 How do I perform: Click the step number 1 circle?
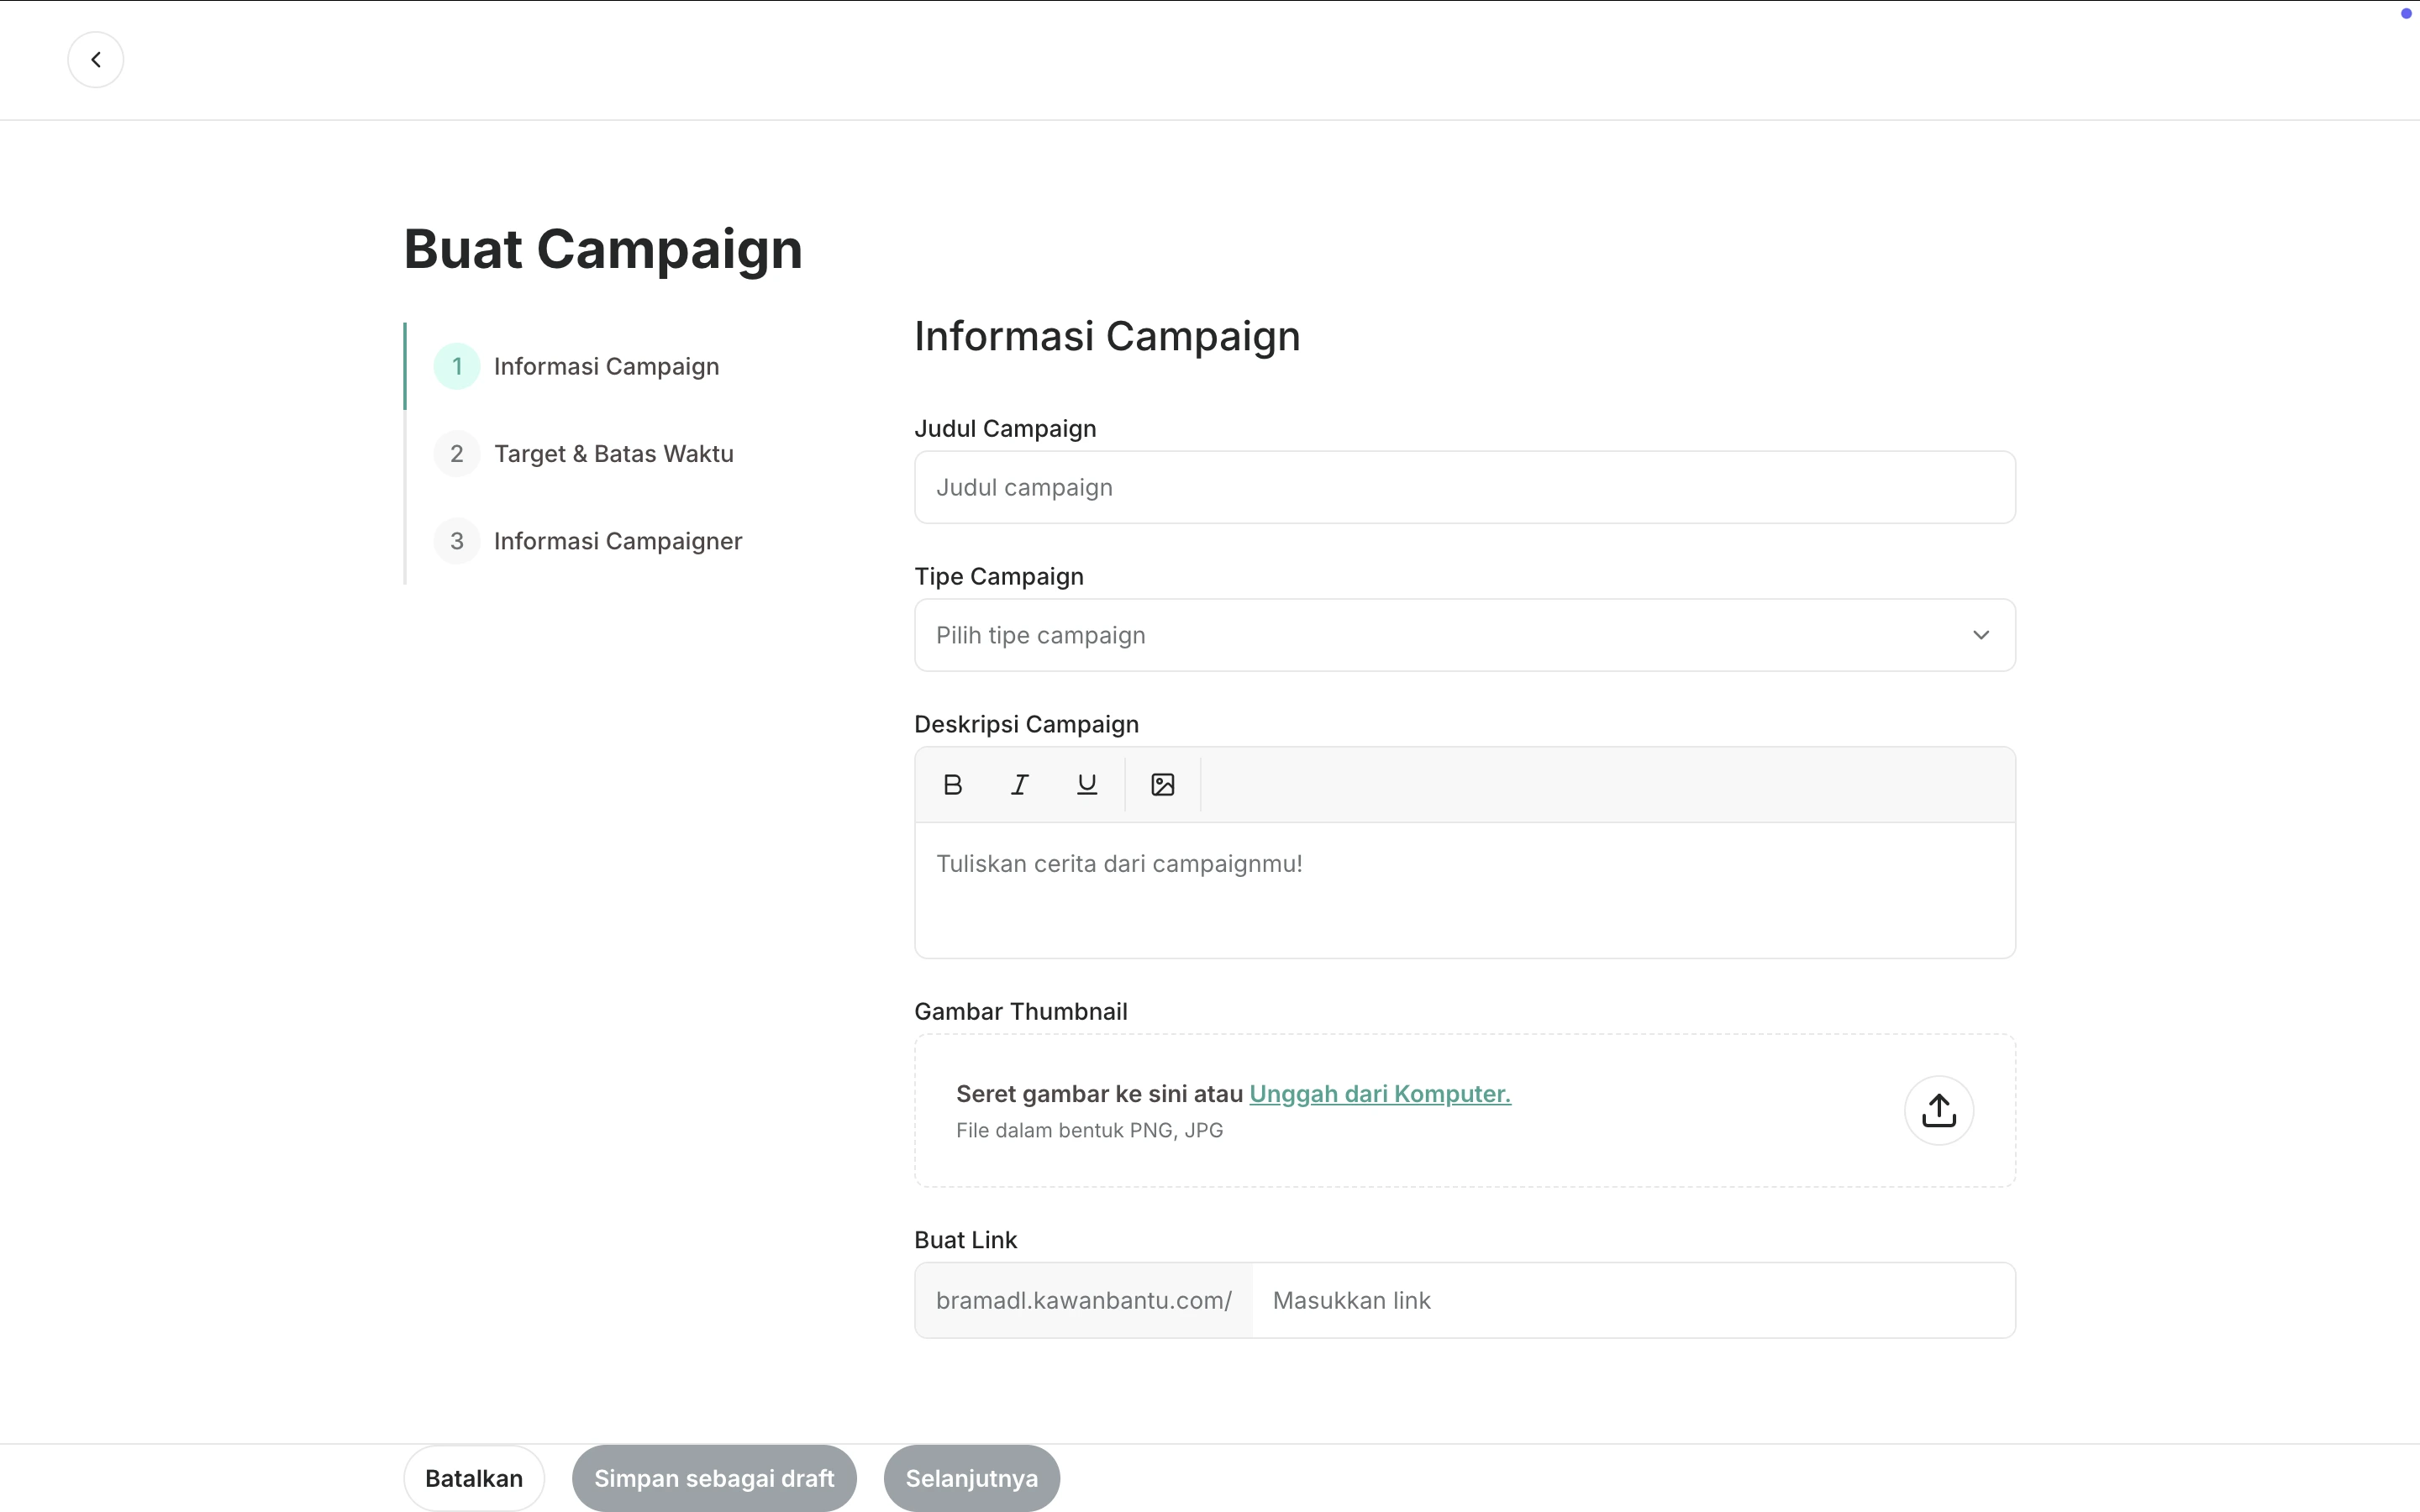[x=457, y=366]
